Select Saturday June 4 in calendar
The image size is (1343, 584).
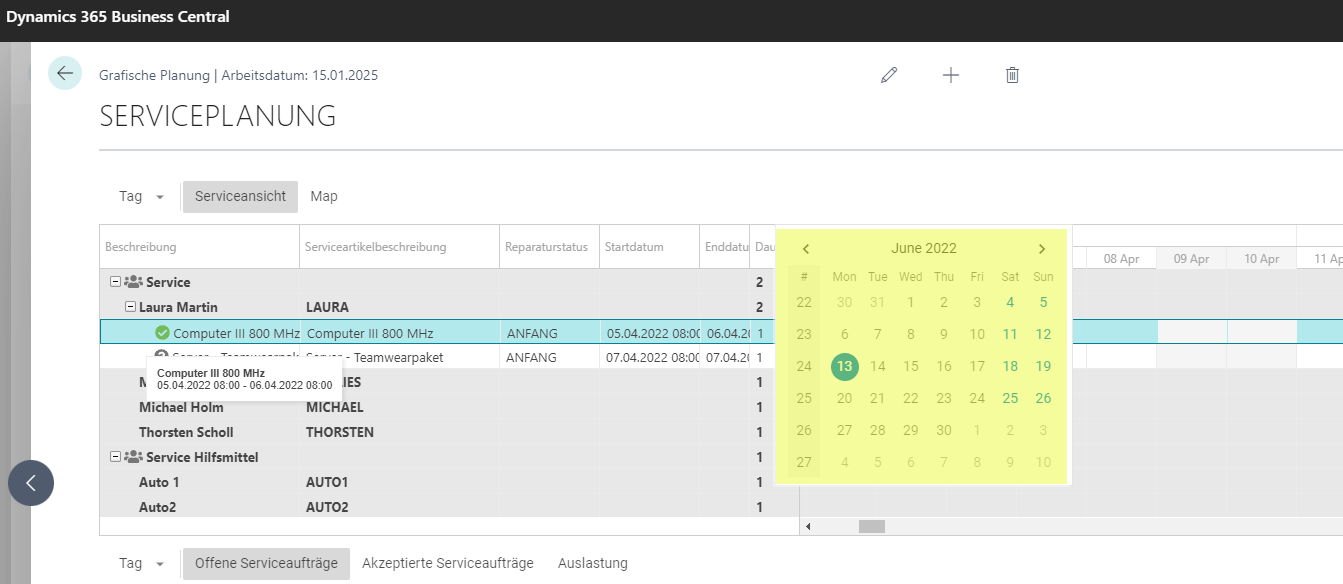(x=1010, y=302)
